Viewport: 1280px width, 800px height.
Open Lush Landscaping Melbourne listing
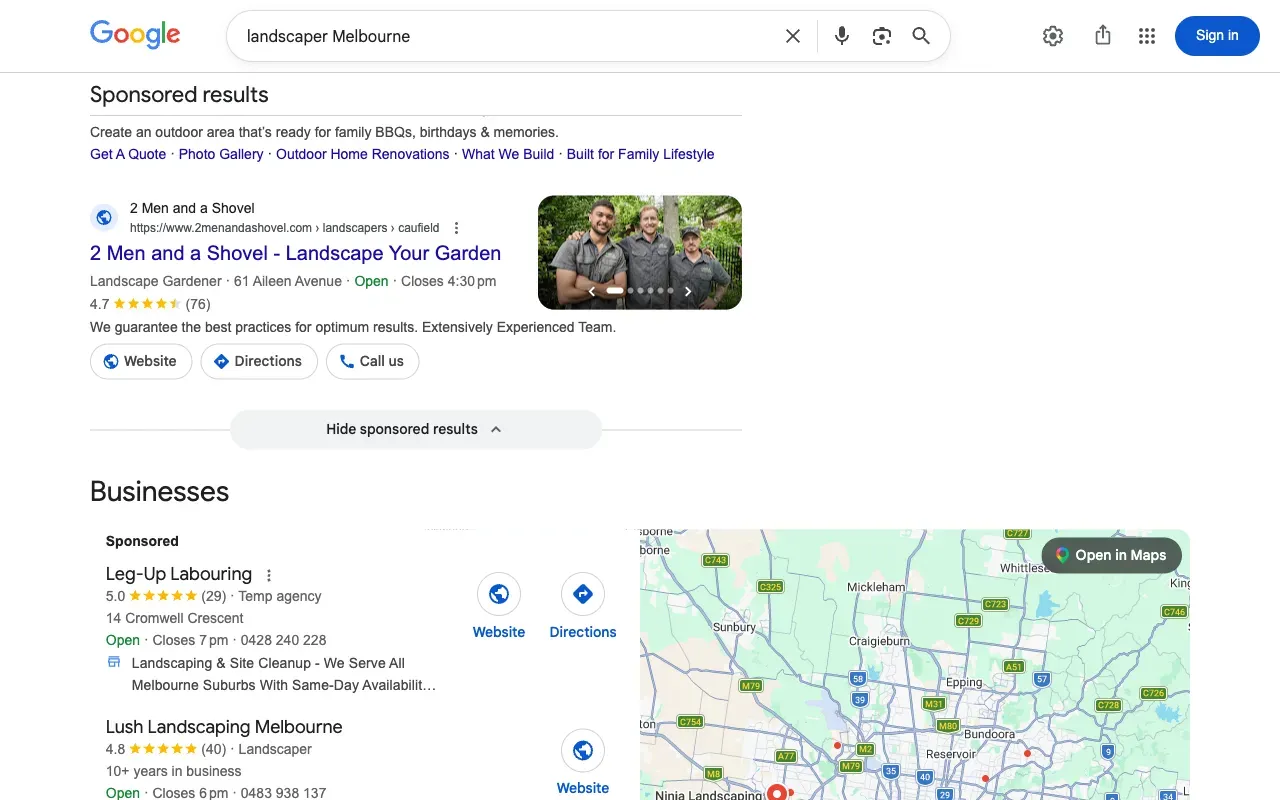pos(224,727)
